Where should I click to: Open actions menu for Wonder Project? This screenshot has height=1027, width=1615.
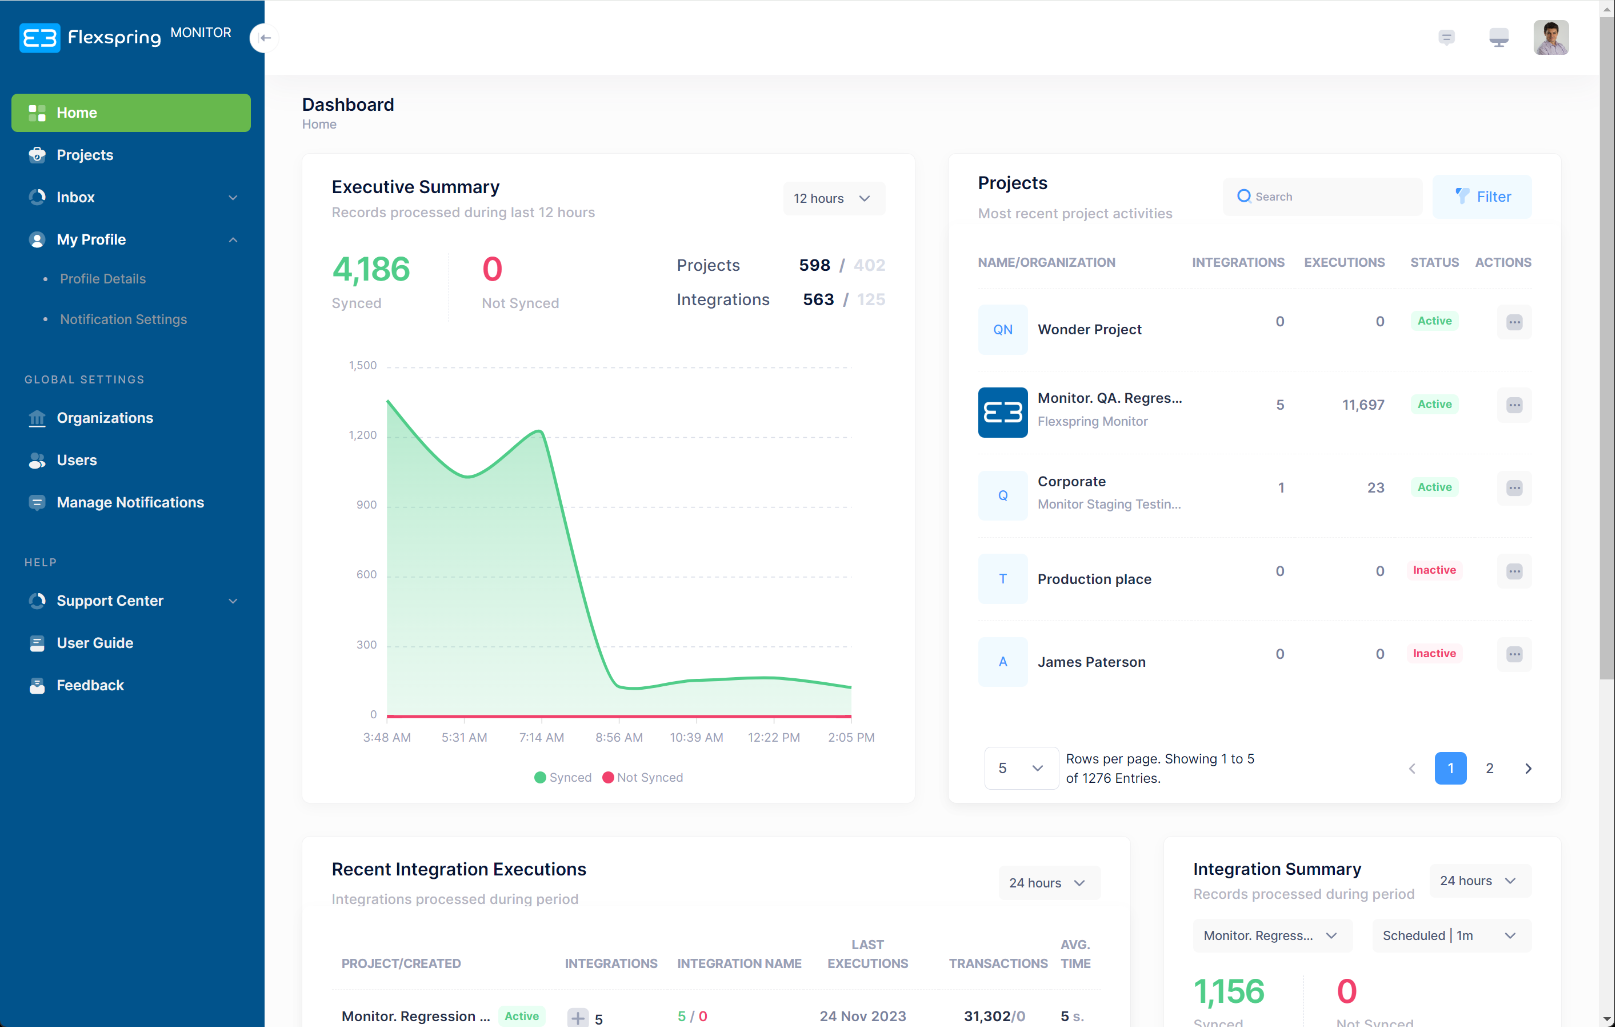pos(1514,322)
